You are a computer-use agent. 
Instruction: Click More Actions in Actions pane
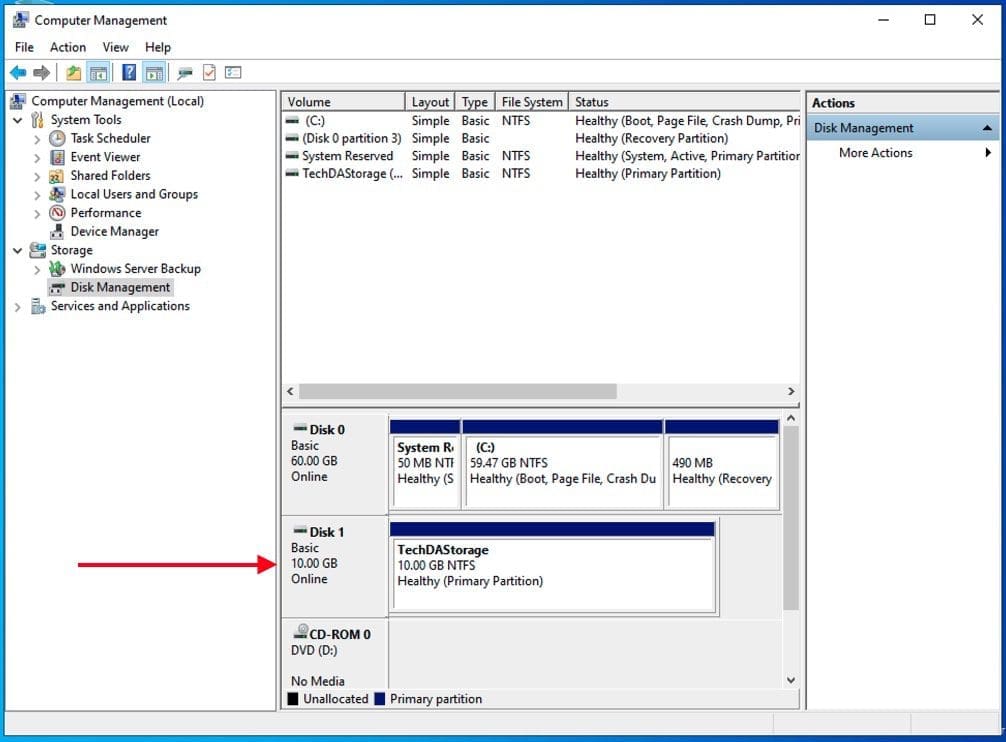point(875,153)
